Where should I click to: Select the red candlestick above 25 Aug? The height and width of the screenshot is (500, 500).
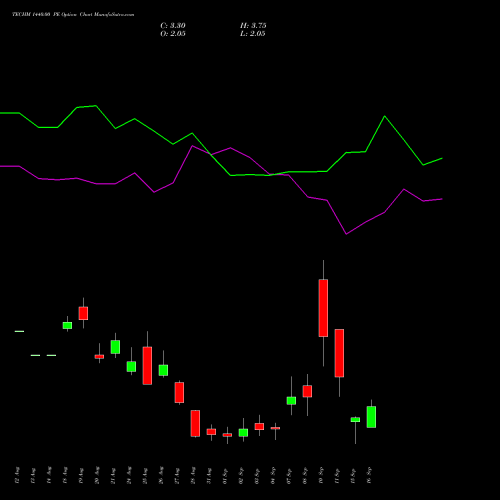[147, 366]
